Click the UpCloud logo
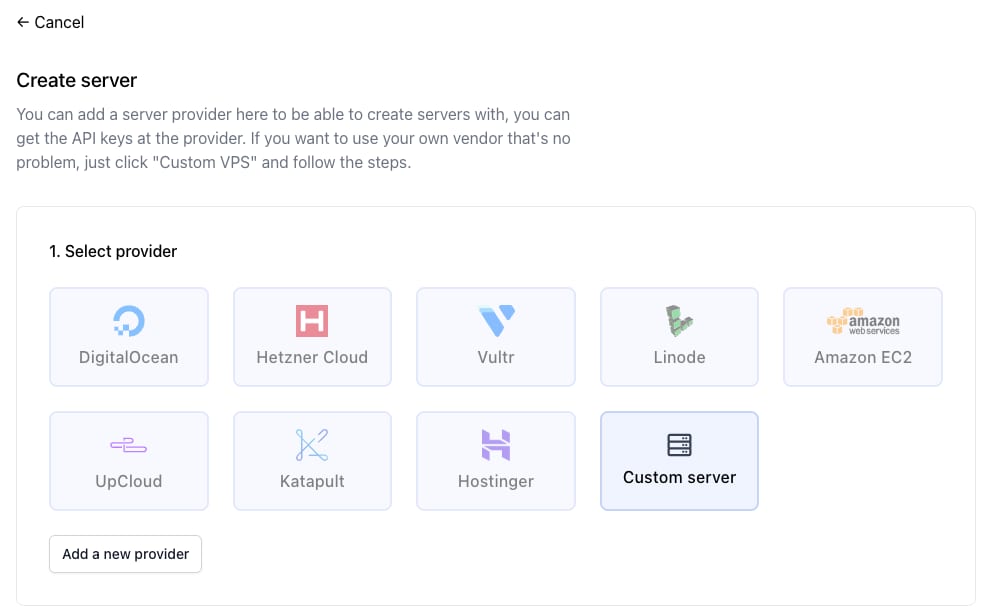998x615 pixels. click(x=128, y=442)
